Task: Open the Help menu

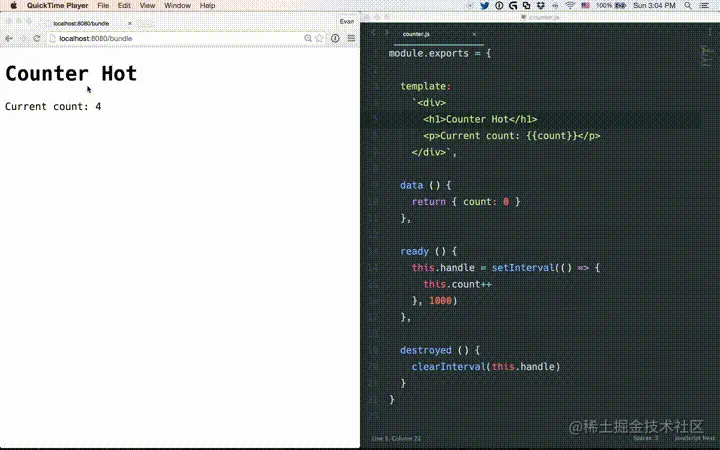Action: tap(208, 6)
